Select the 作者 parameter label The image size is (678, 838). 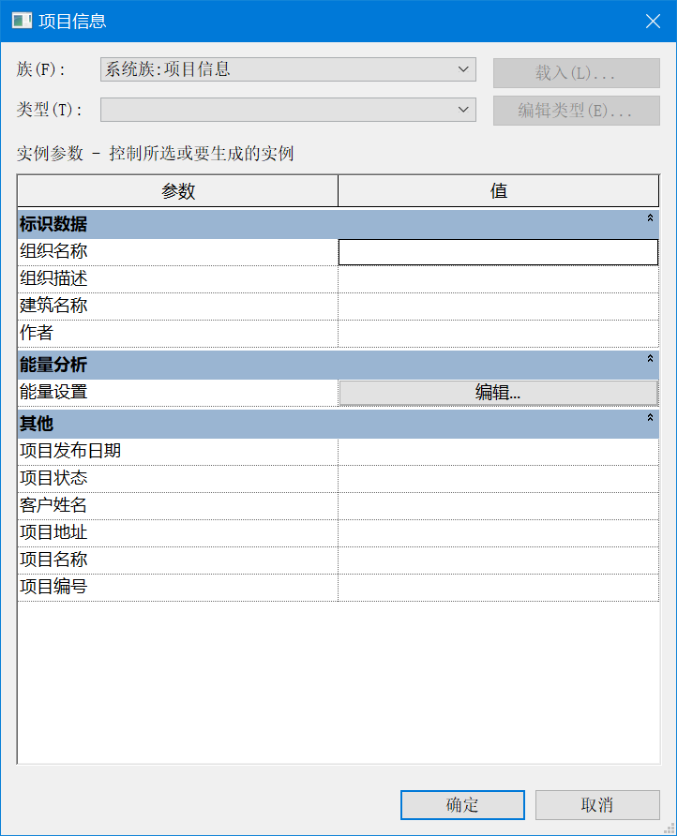point(36,333)
